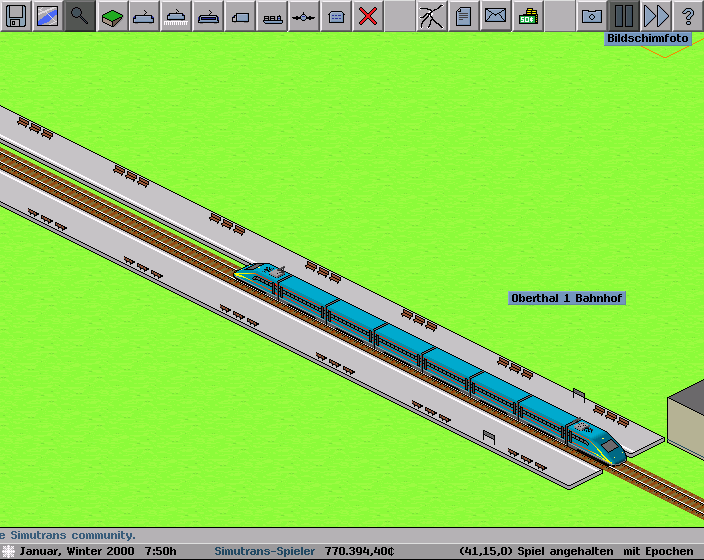Open the line management icon
Image resolution: width=704 pixels, height=560 pixels.
pos(432,15)
